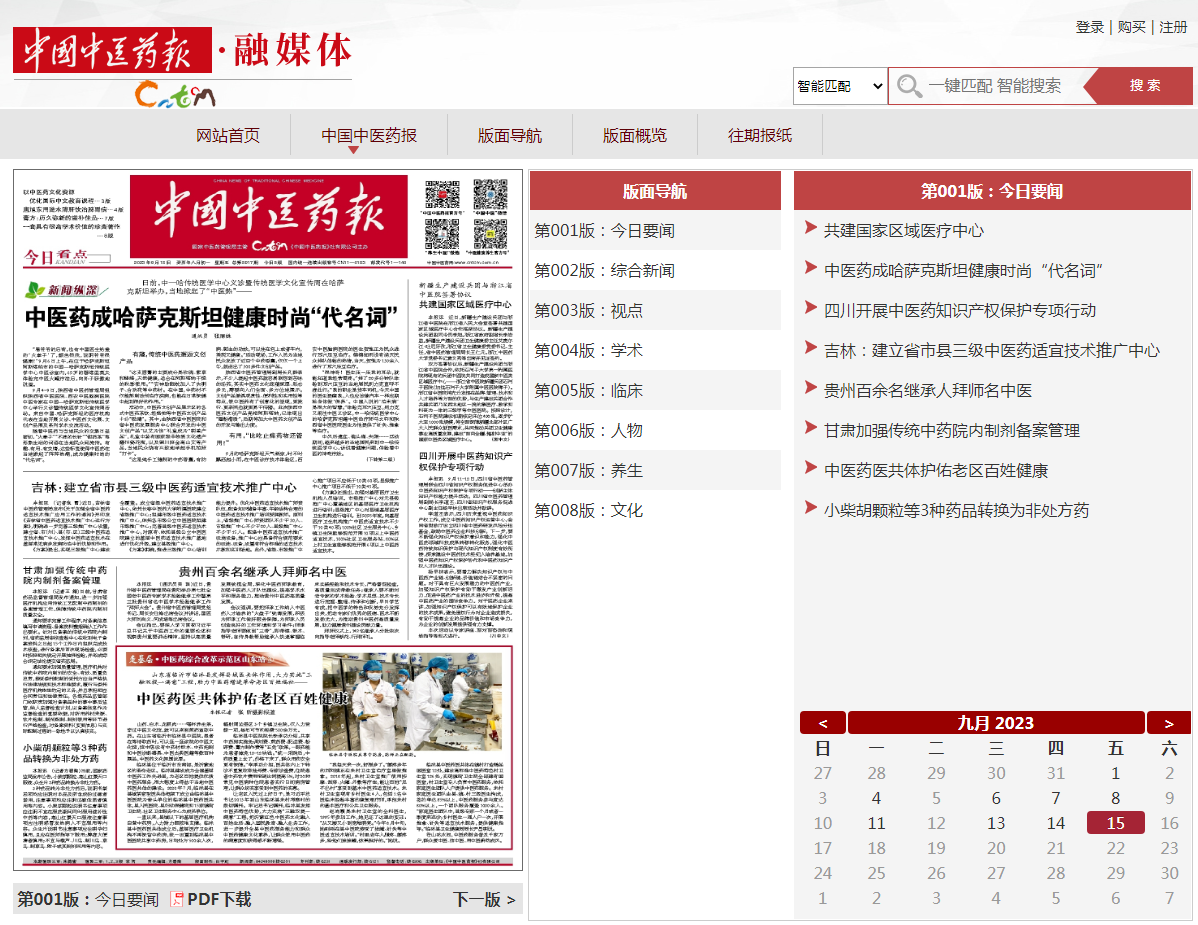Click 贵州百余名继承人拜师名中医 headline on newspaper page
Viewport: 1198px width, 925px height.
pyautogui.click(x=262, y=571)
